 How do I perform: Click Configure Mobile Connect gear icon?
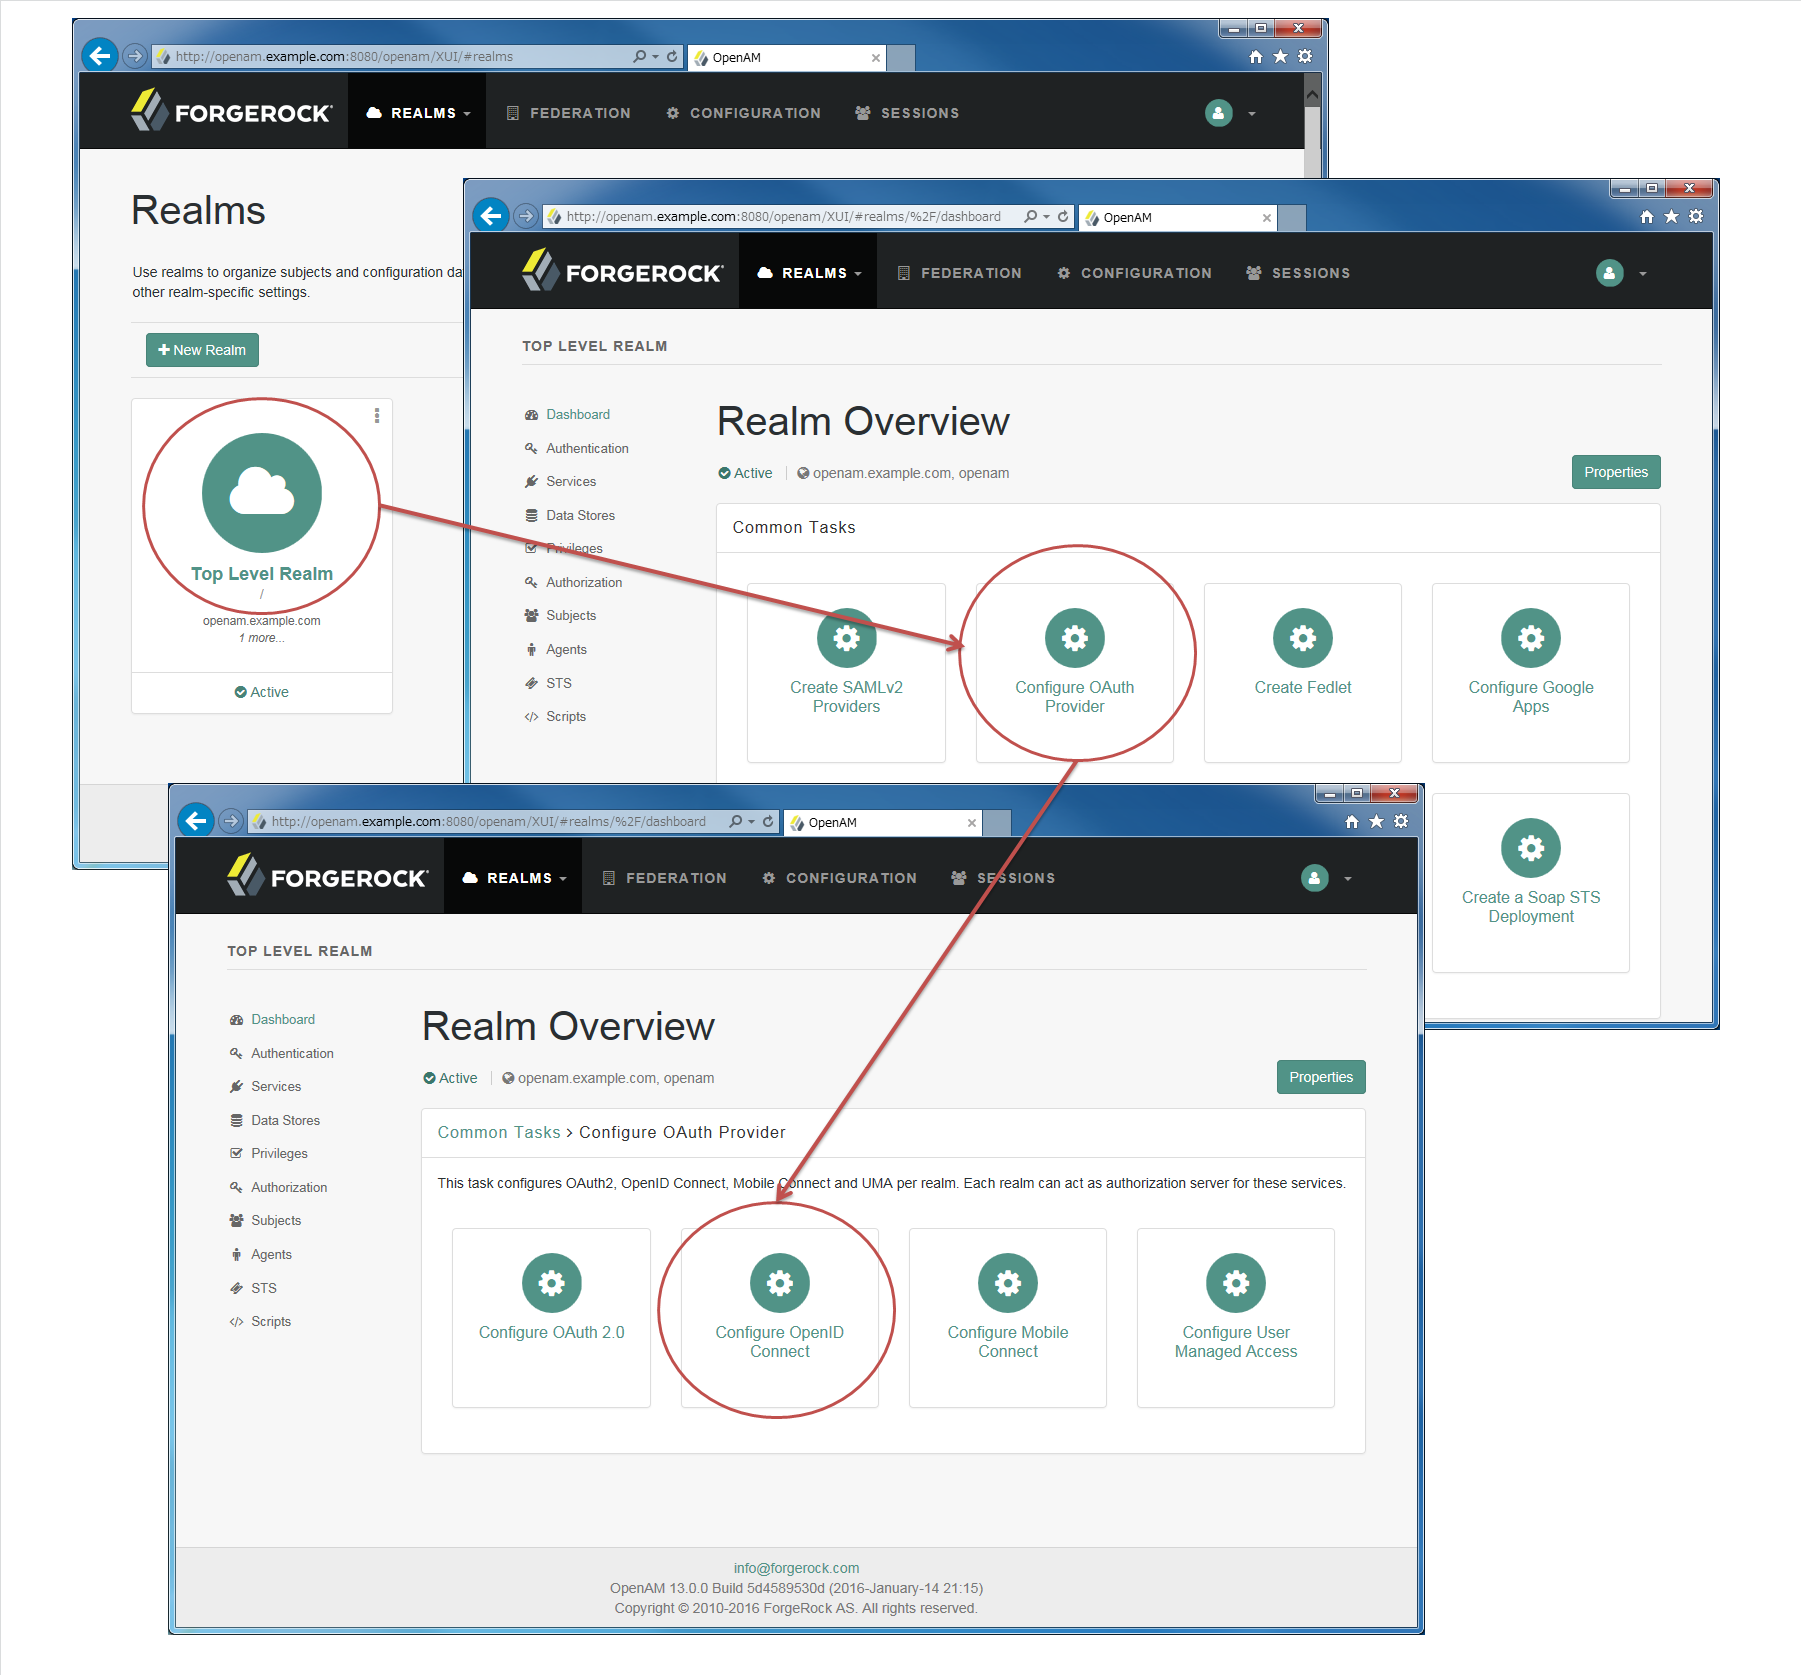(1008, 1283)
